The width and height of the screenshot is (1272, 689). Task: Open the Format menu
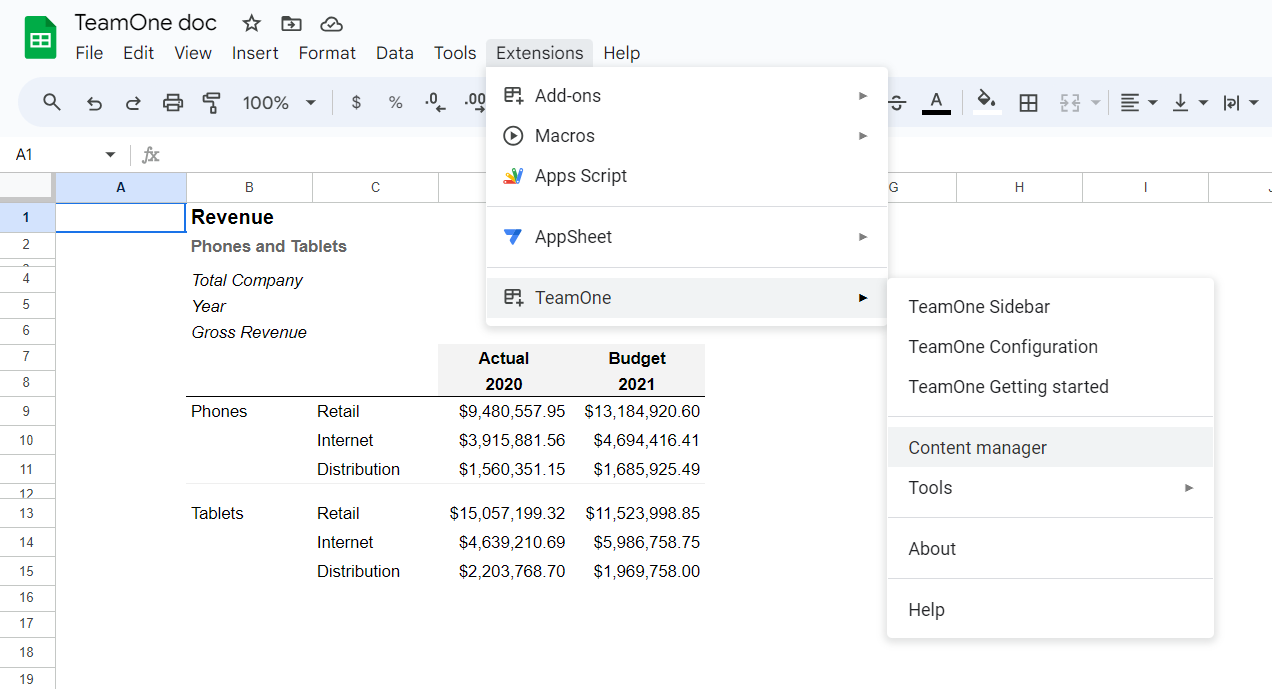pos(327,53)
